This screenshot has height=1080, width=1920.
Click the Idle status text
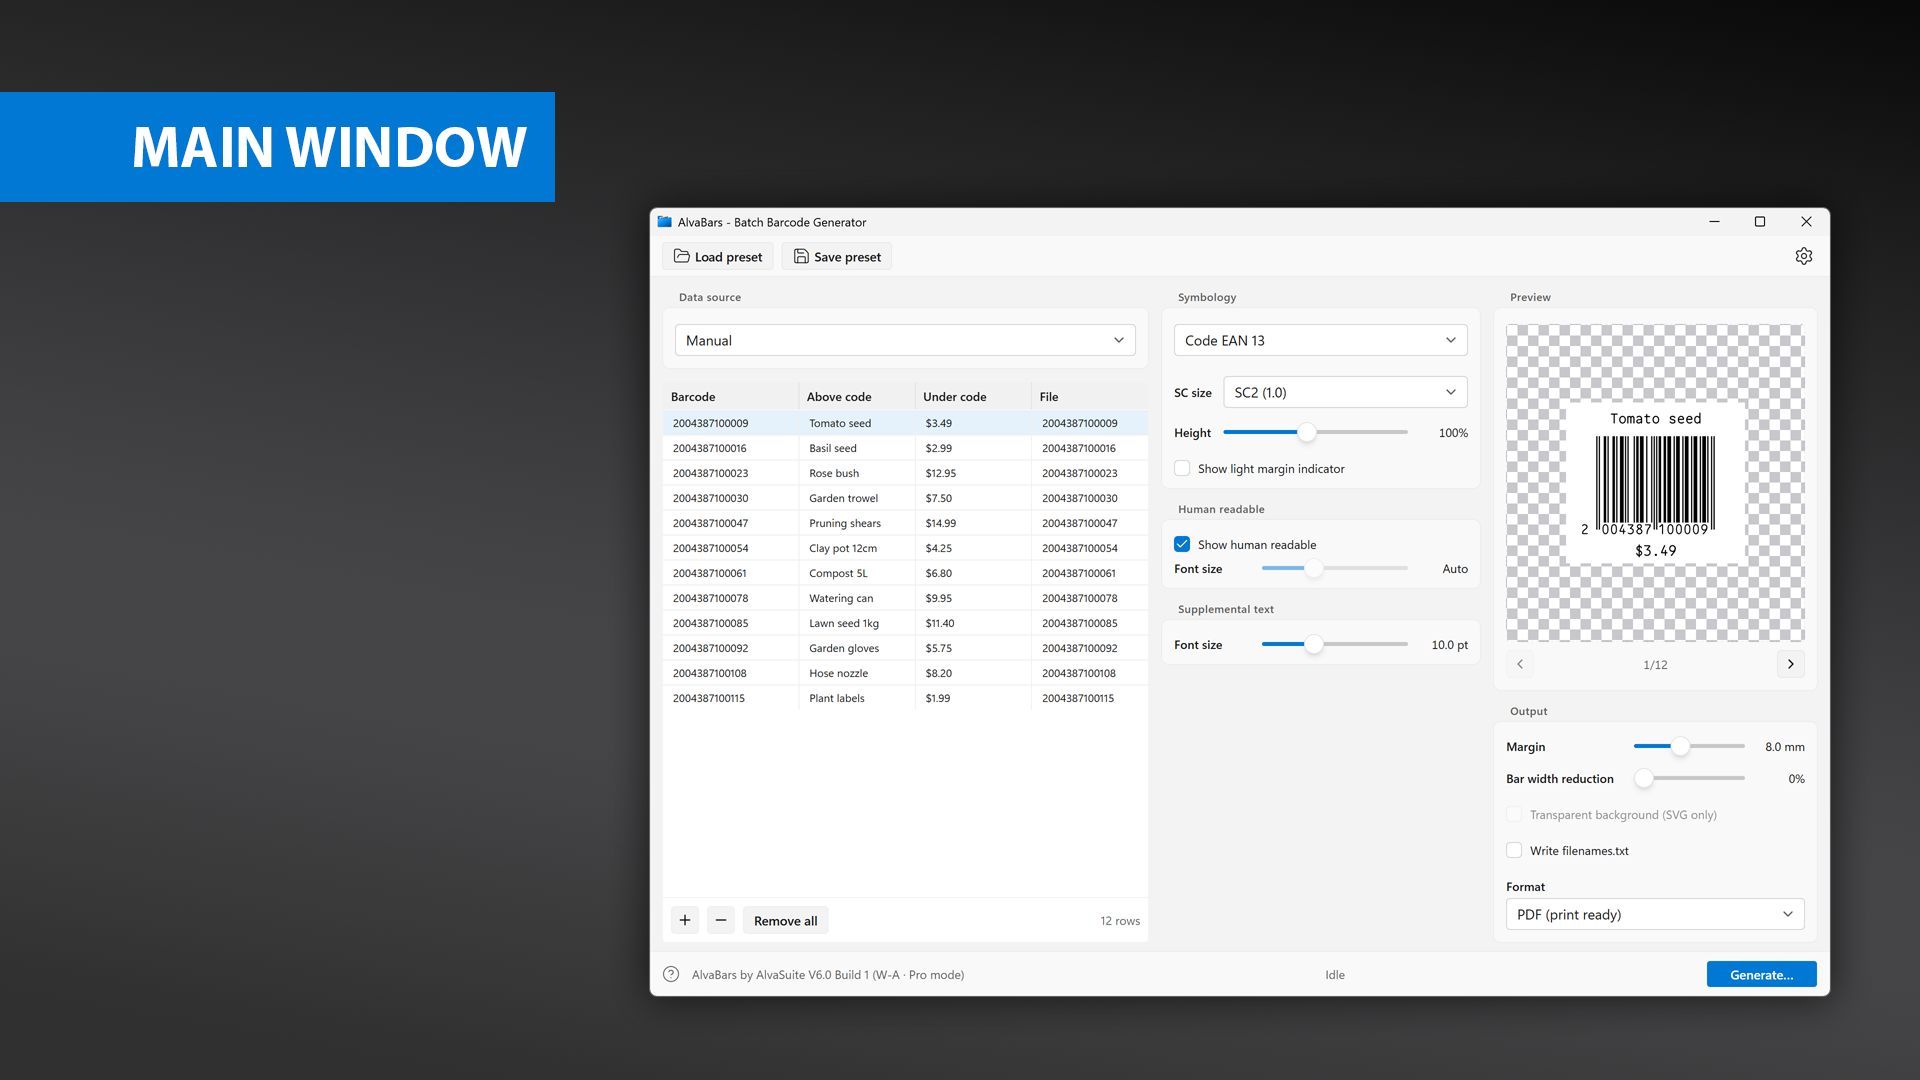pyautogui.click(x=1335, y=975)
